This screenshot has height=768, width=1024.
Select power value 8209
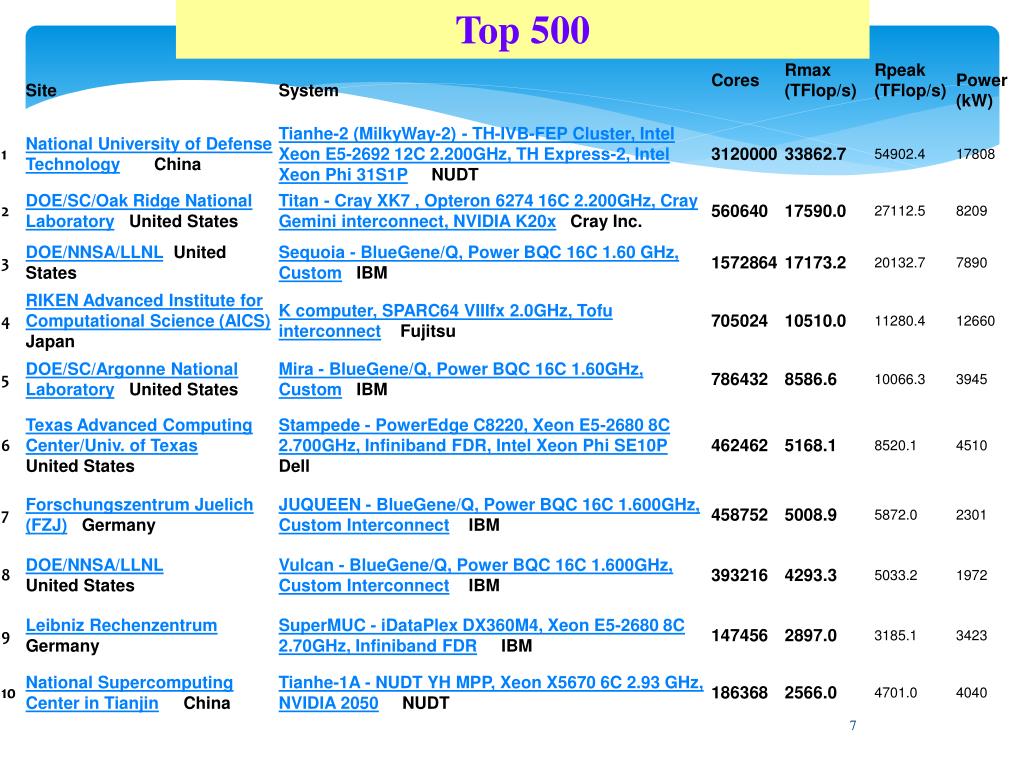click(971, 211)
